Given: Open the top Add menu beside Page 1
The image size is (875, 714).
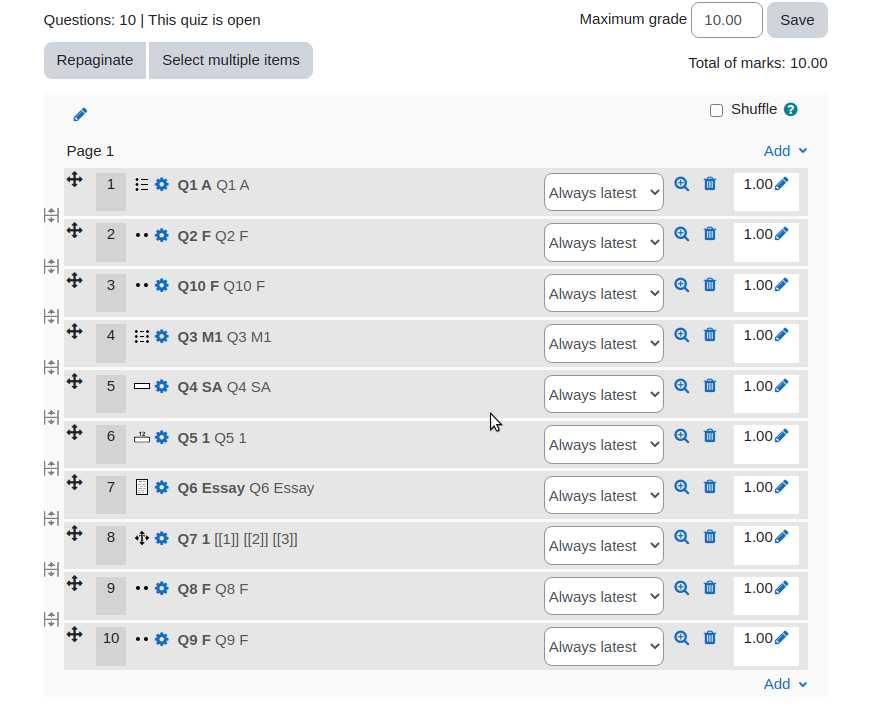Looking at the screenshot, I should coord(785,151).
